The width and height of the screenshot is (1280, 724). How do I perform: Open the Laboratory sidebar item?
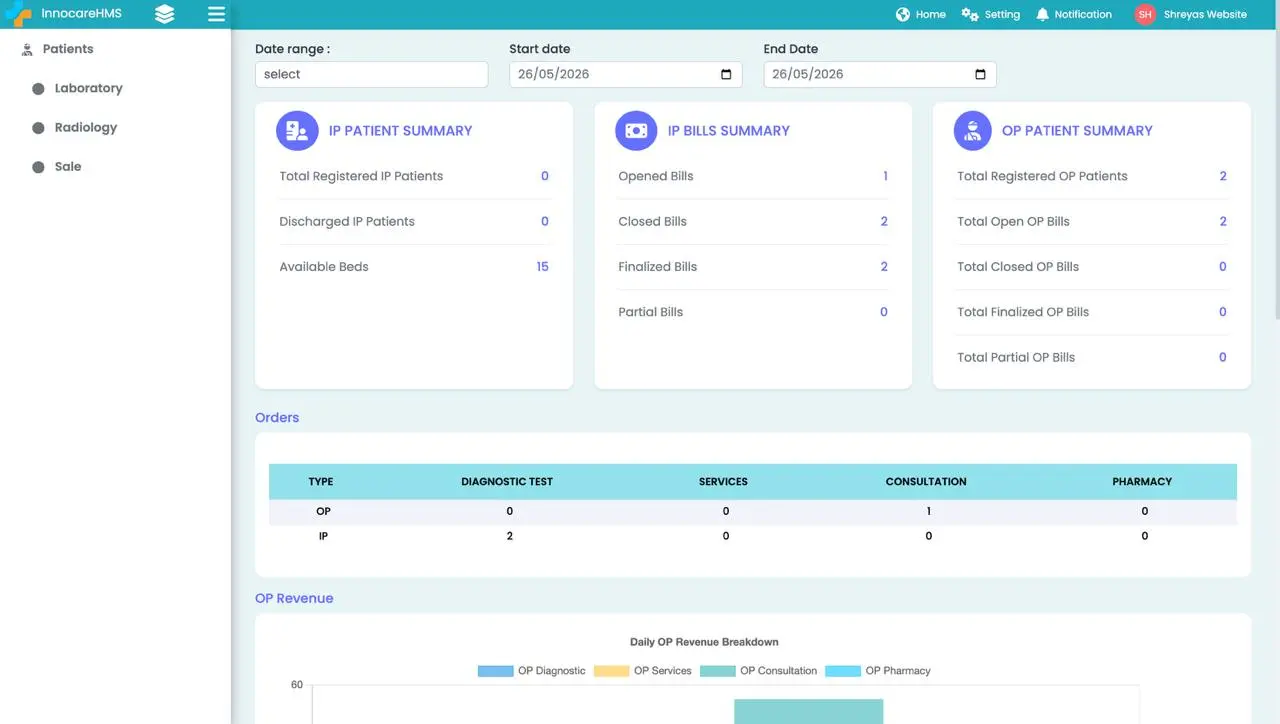pyautogui.click(x=88, y=88)
